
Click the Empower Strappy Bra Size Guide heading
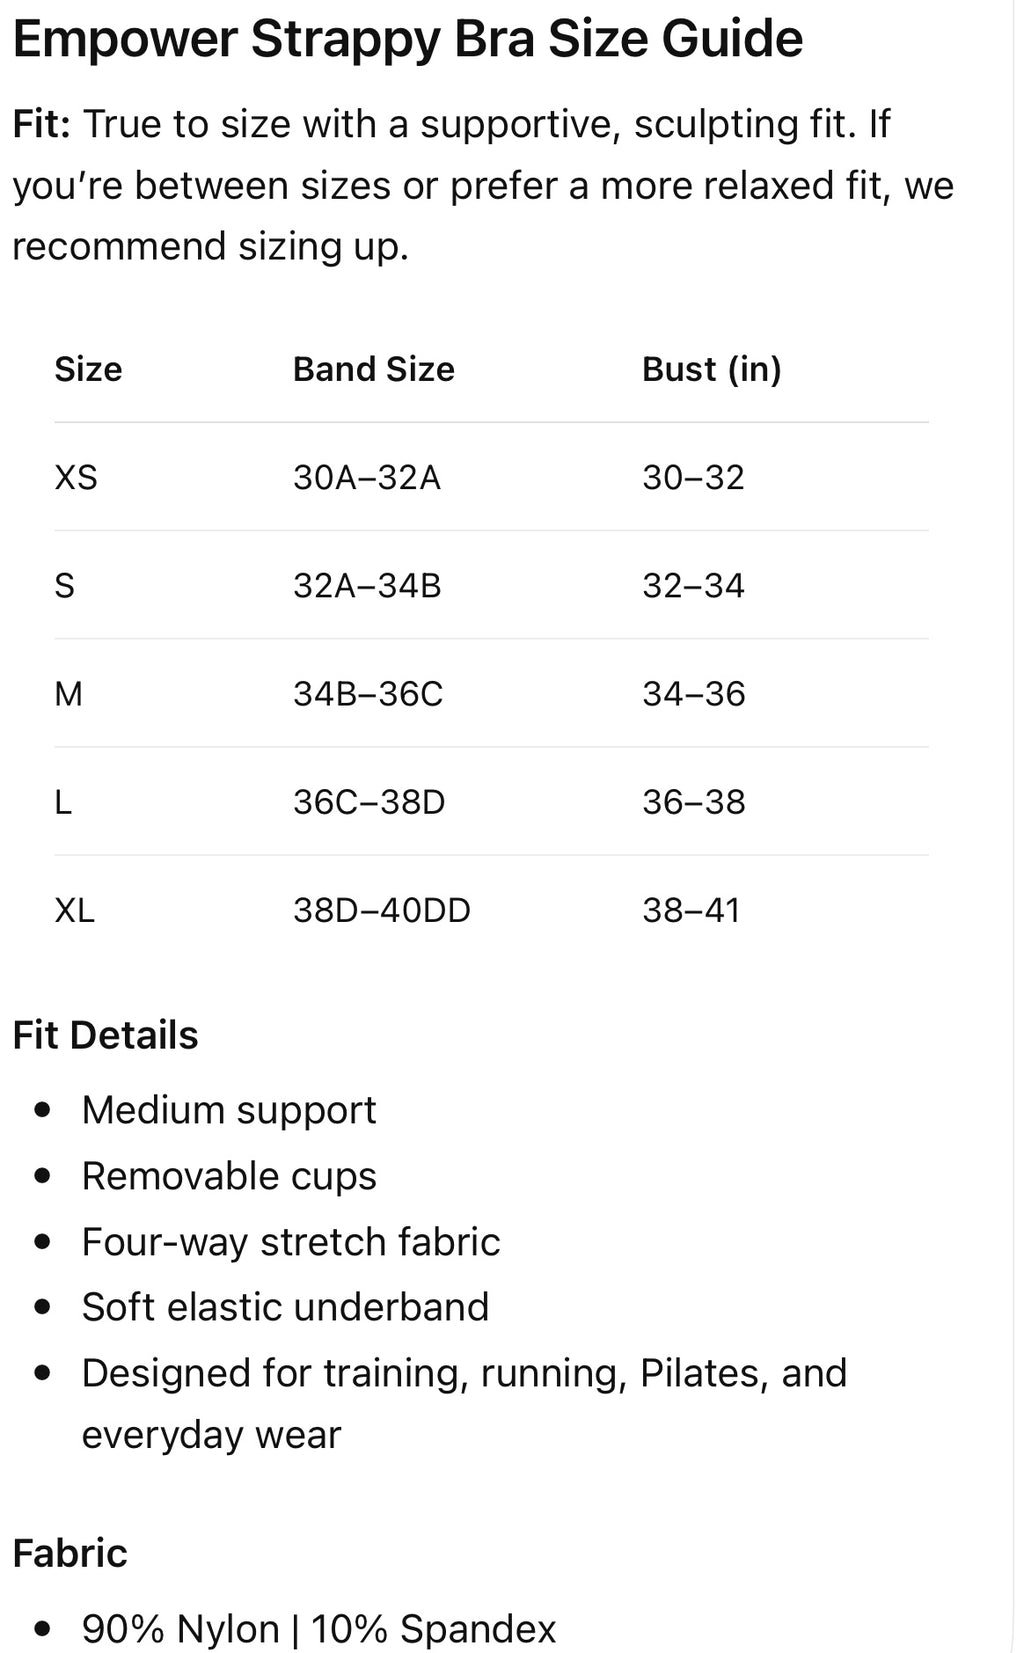click(408, 41)
